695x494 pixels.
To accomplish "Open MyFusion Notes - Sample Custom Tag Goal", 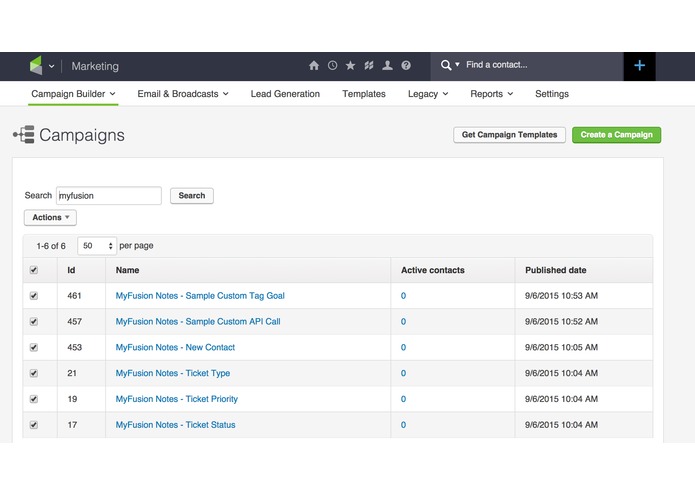I will pyautogui.click(x=200, y=296).
